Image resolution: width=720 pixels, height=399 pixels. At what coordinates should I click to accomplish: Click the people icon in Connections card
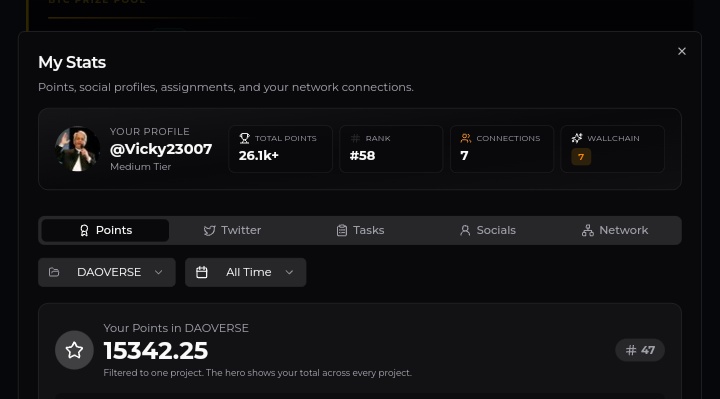point(466,138)
